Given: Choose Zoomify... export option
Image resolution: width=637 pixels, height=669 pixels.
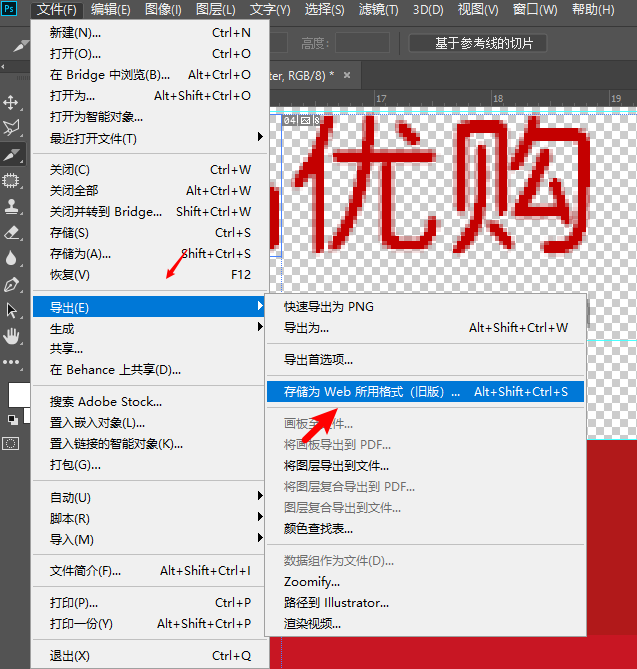Looking at the screenshot, I should [425, 582].
